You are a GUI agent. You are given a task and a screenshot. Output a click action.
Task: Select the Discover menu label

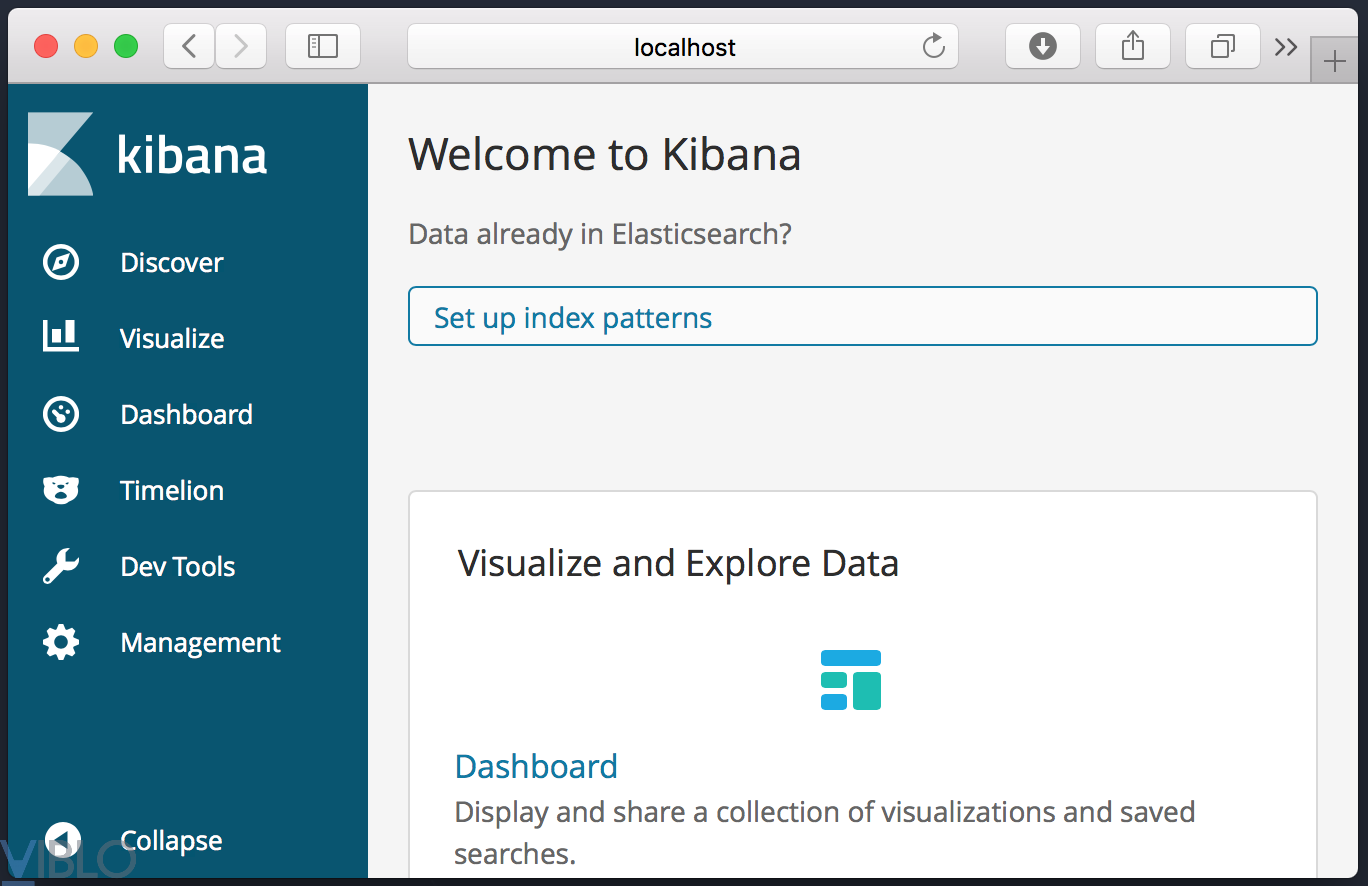tap(171, 263)
